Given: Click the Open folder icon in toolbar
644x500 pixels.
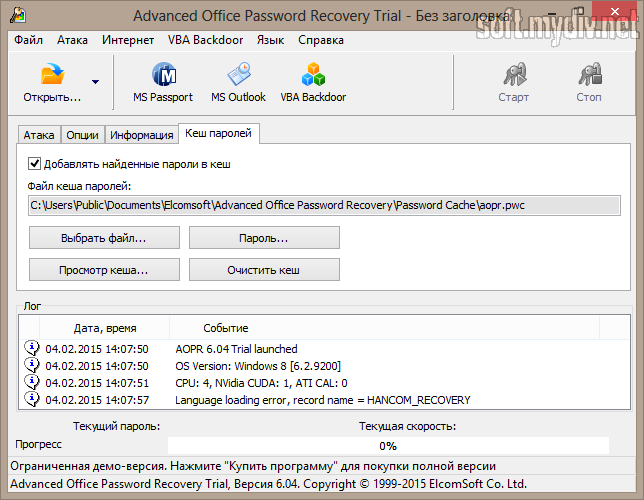Looking at the screenshot, I should click(53, 74).
